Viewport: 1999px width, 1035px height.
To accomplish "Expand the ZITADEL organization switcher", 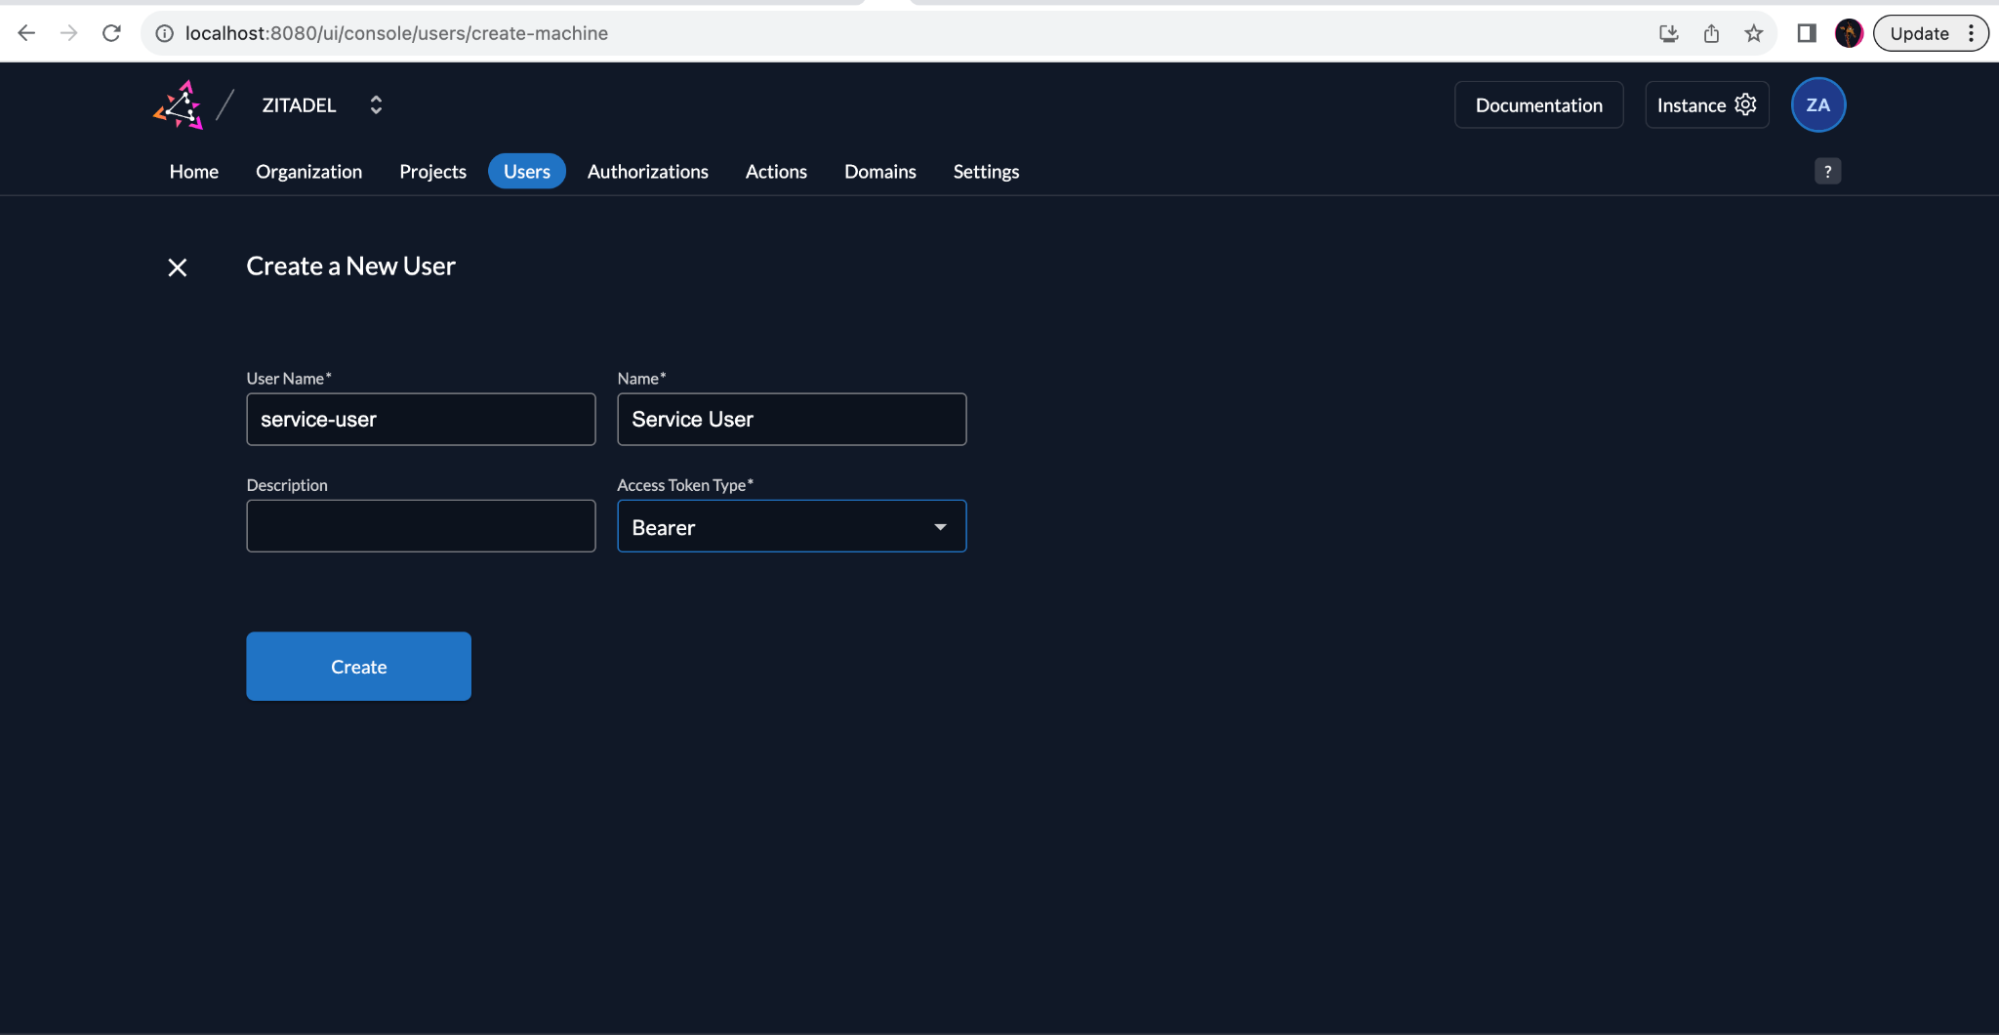I will [376, 105].
